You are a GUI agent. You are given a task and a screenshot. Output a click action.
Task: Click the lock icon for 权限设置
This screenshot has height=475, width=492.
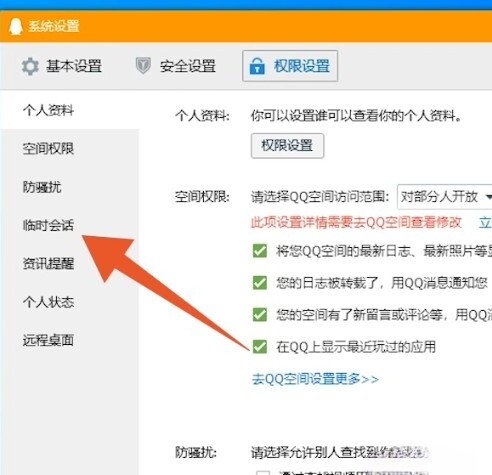257,65
